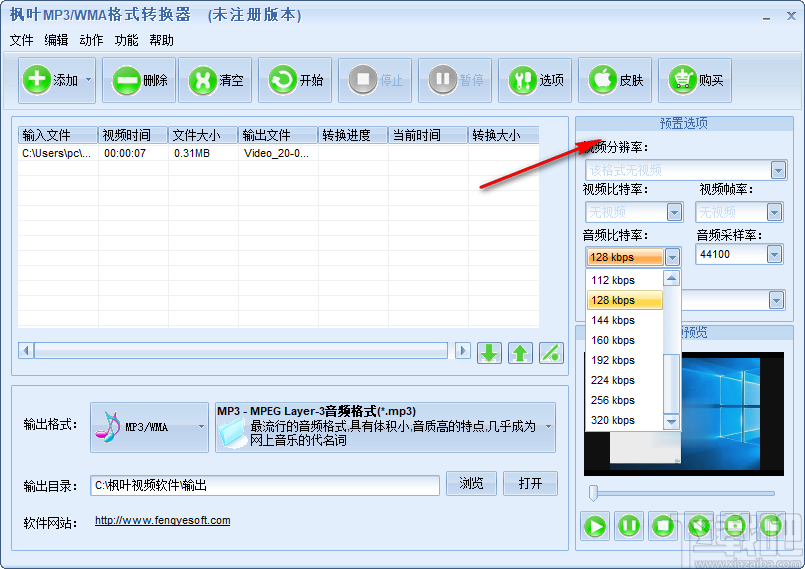
Task: Select 224 kbps in the bitrate list
Action: [625, 381]
